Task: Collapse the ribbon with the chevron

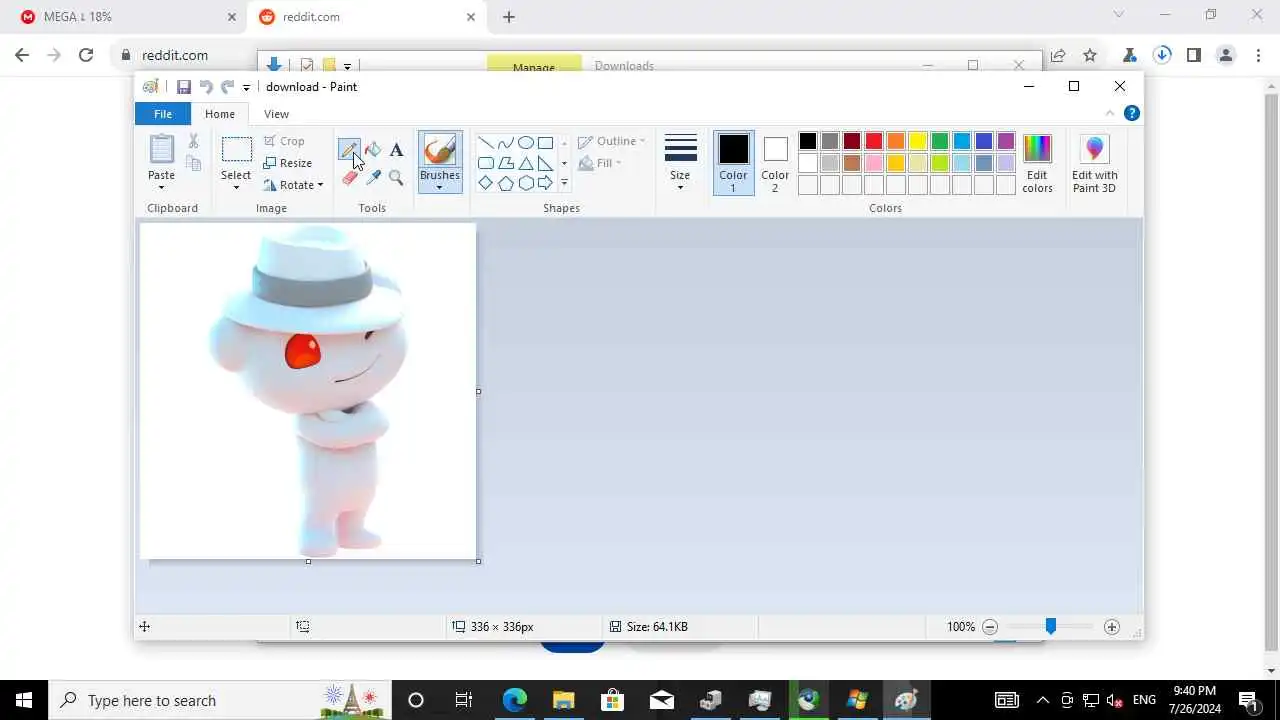Action: click(x=1110, y=114)
